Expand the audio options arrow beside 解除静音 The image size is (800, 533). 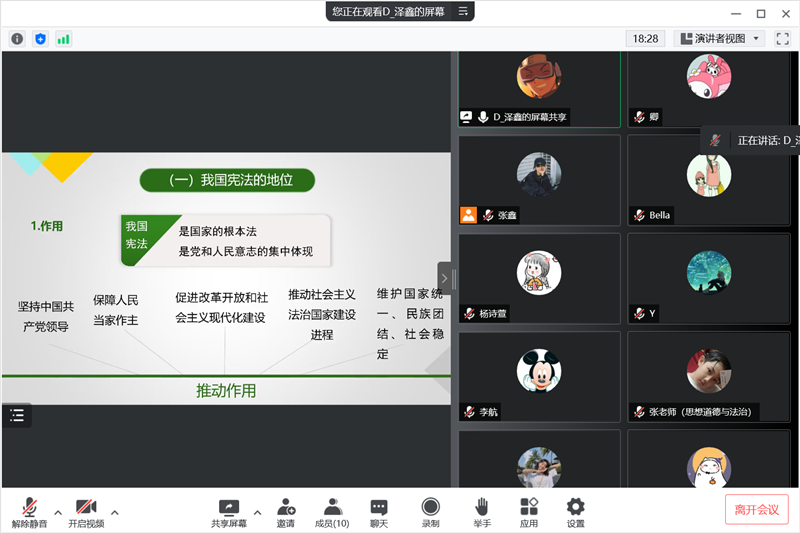[x=58, y=512]
